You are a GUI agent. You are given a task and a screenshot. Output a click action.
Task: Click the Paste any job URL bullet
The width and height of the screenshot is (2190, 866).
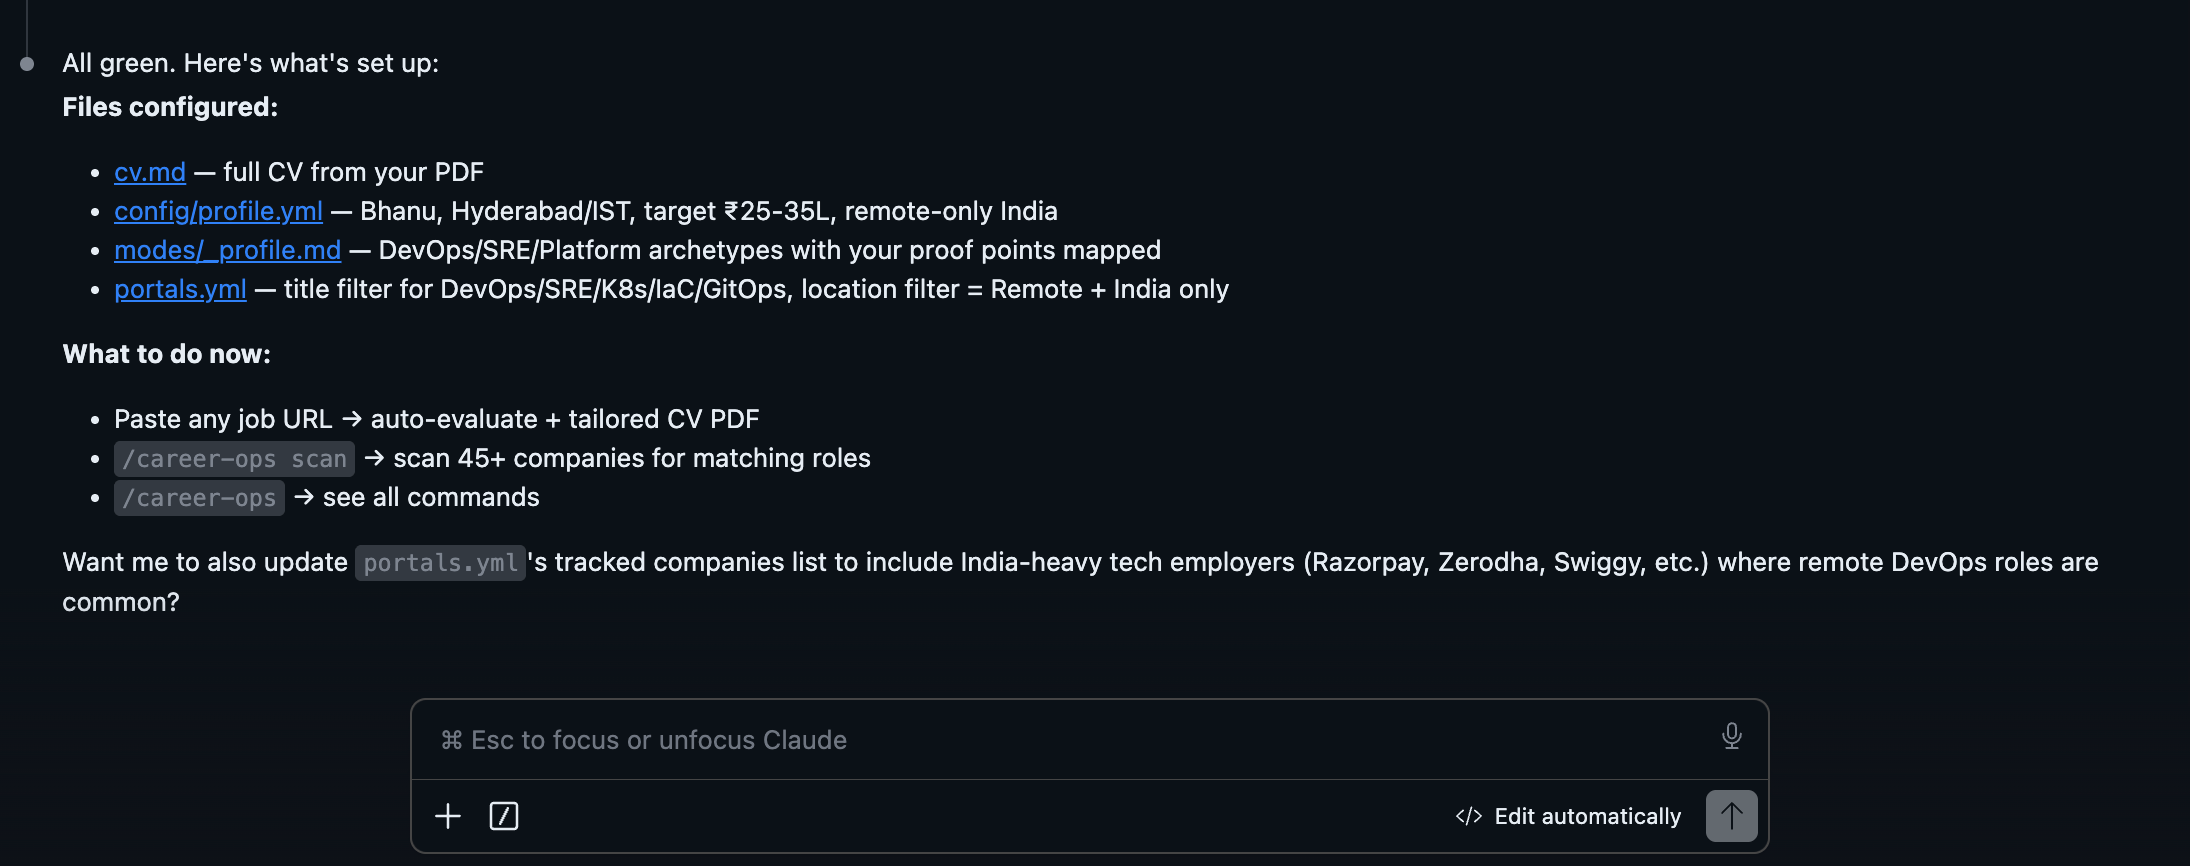pos(437,419)
